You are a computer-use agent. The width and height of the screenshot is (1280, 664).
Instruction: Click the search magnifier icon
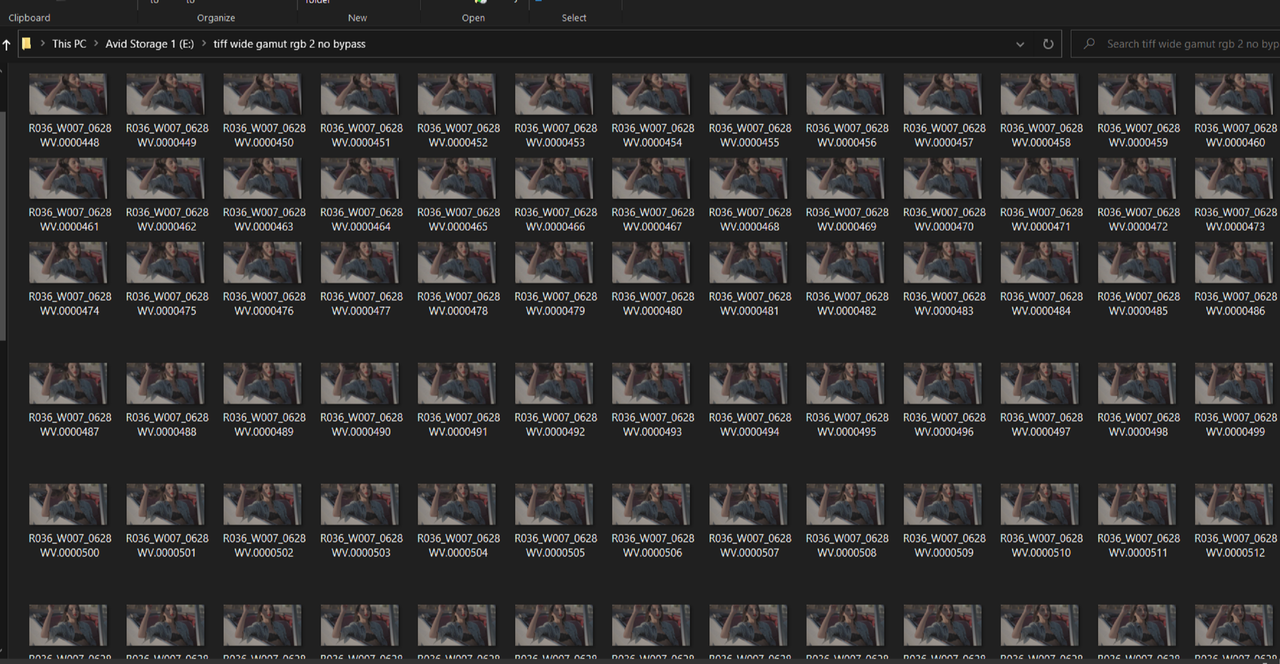[x=1087, y=44]
